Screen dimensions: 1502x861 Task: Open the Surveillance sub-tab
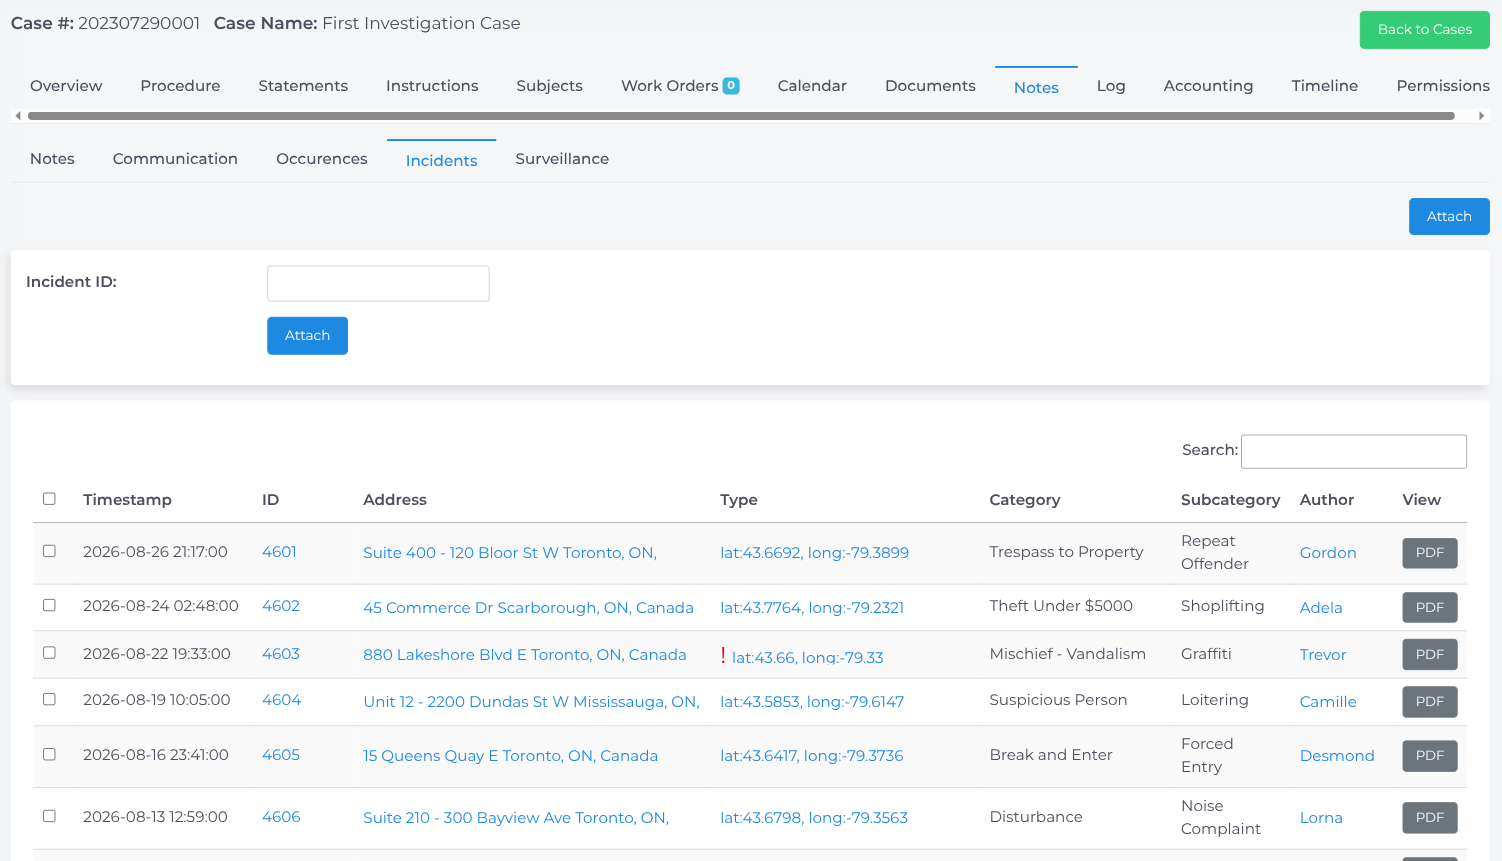point(562,159)
